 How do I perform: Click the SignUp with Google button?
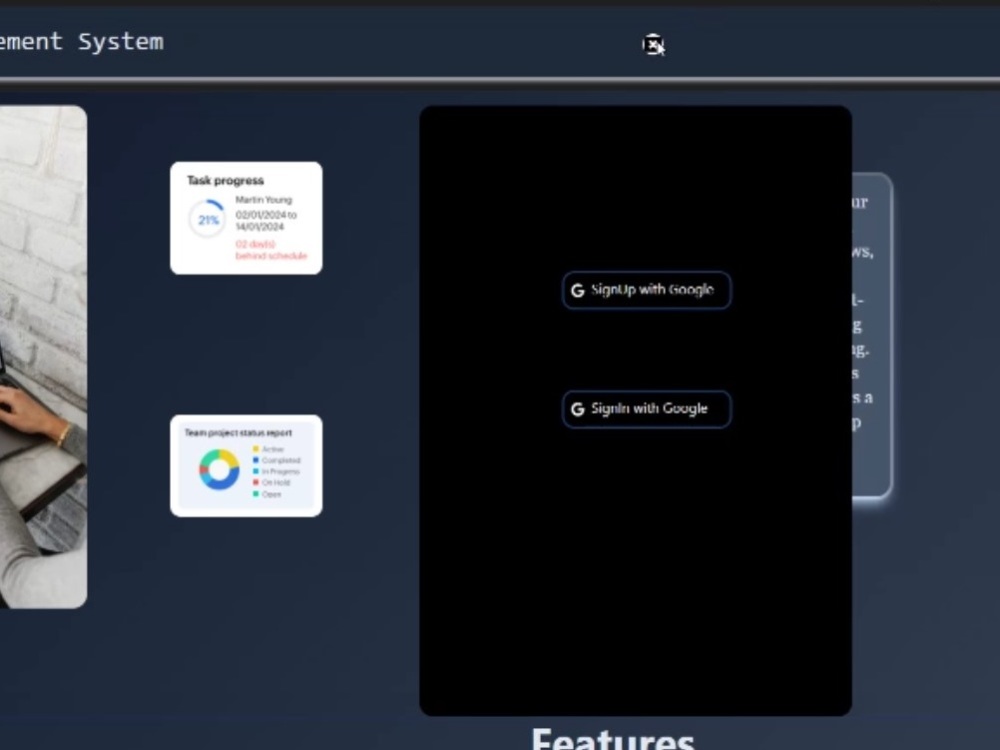[647, 290]
